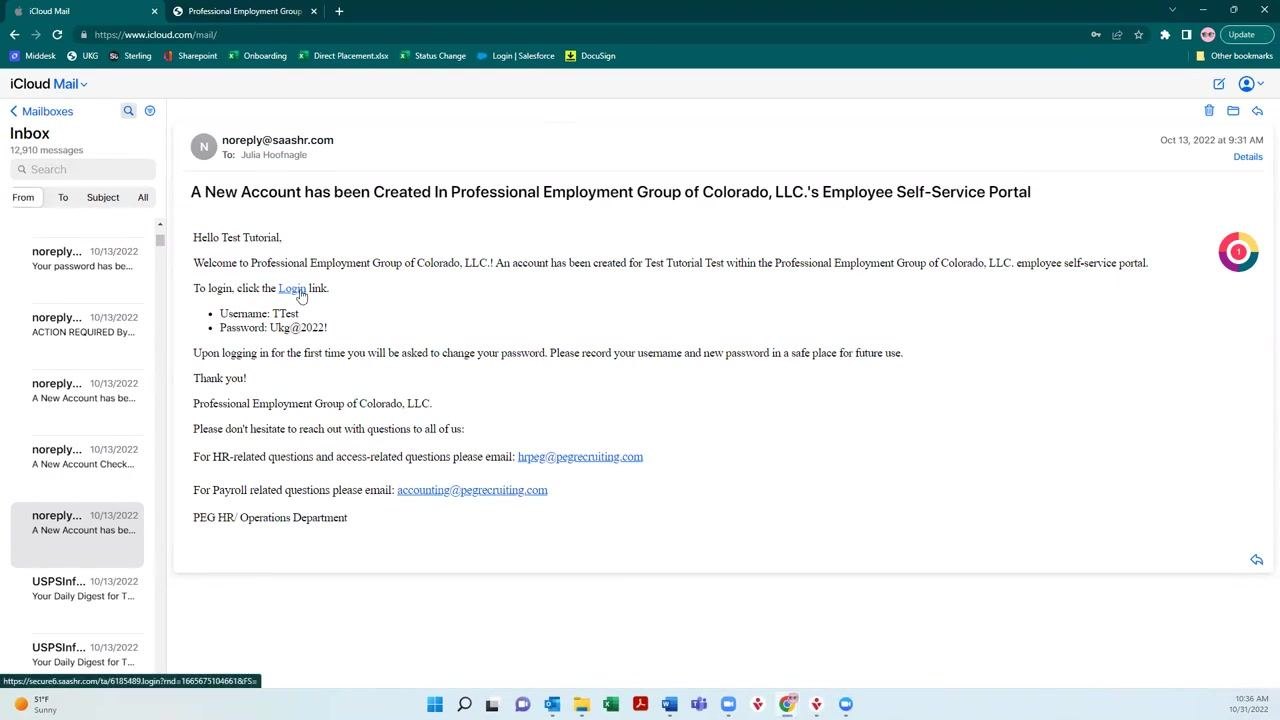
Task: Select the All search filter
Action: coord(143,197)
